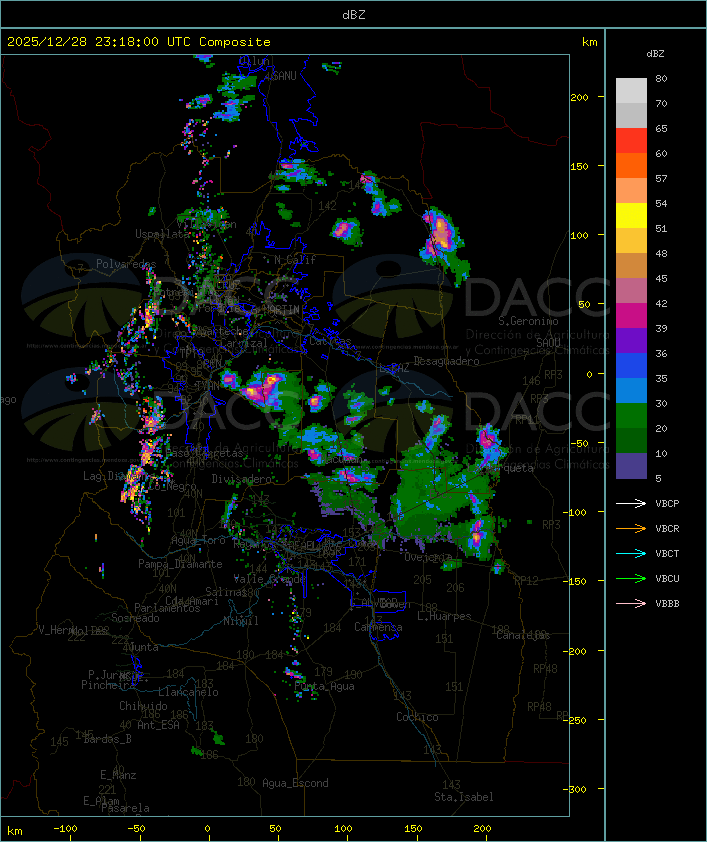The width and height of the screenshot is (707, 842).
Task: Click the dBZ heading above the color scale
Action: tap(655, 54)
